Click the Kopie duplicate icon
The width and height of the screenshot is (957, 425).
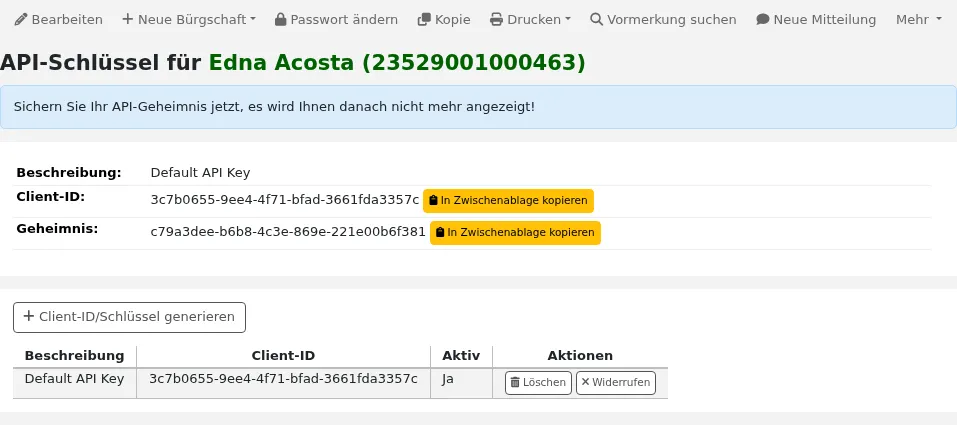point(424,20)
